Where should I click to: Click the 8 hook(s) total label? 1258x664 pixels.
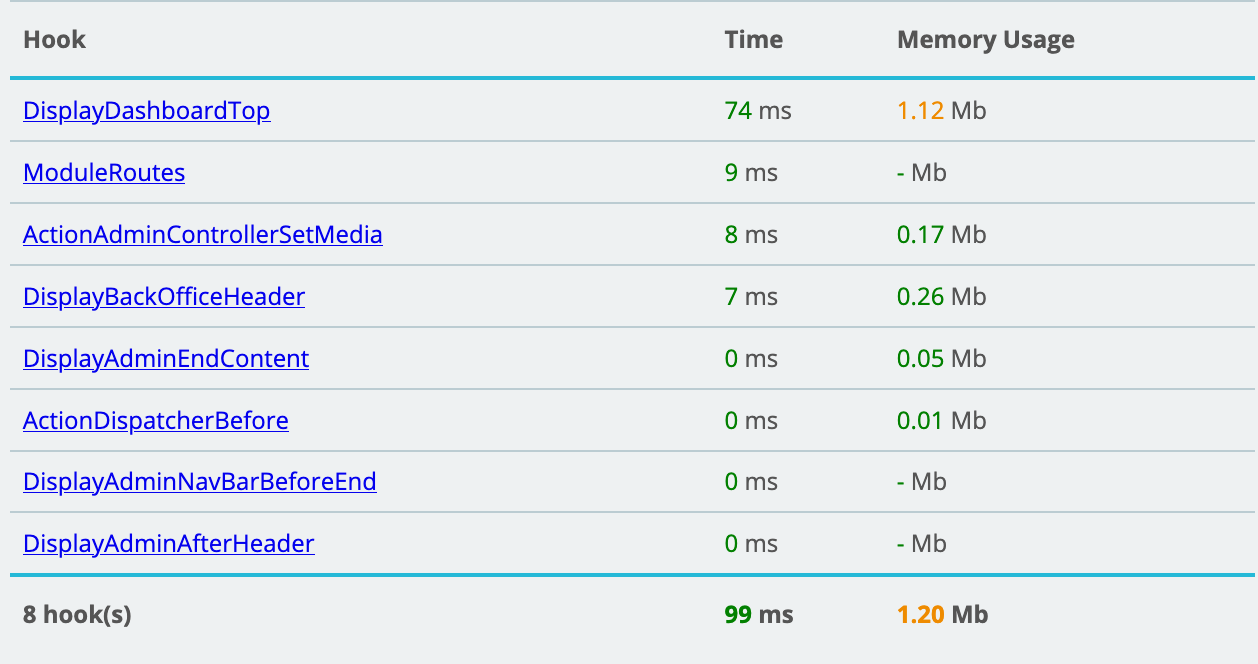[77, 615]
